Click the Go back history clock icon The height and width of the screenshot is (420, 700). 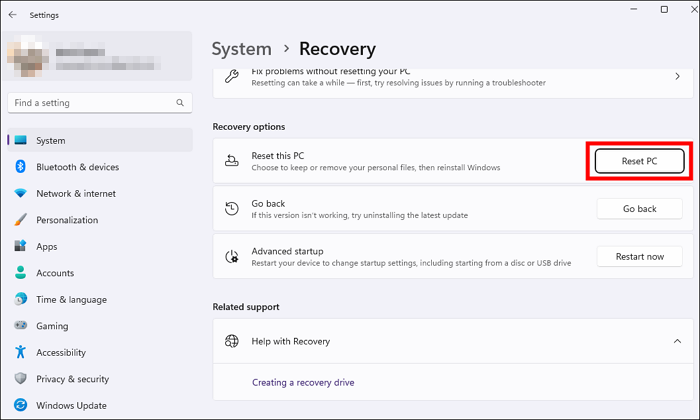[231, 208]
